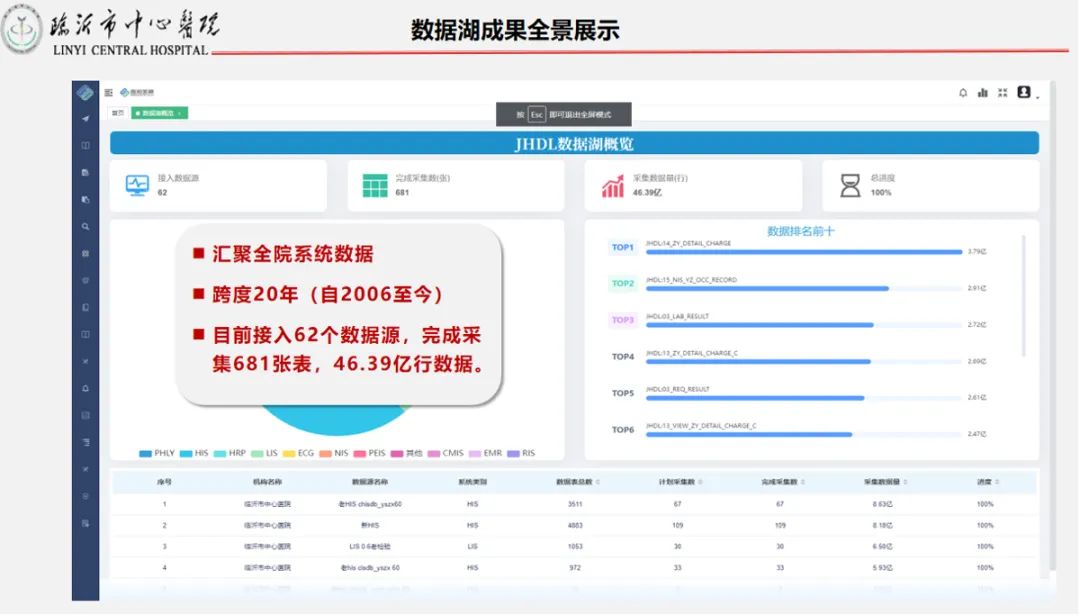
Task: Click the TOP1 JHDL14_ZY_DETAIL_CHARGE entry
Action: tap(688, 243)
